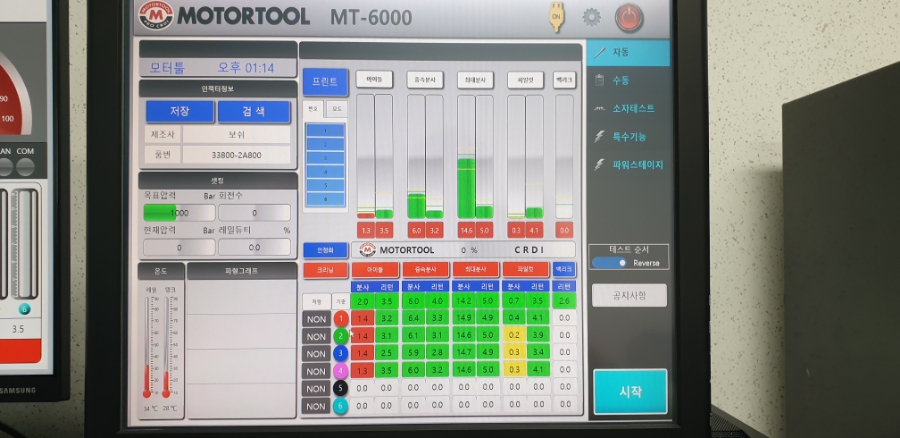Click the NON button for injector 4
This screenshot has height=438, width=900.
[316, 371]
